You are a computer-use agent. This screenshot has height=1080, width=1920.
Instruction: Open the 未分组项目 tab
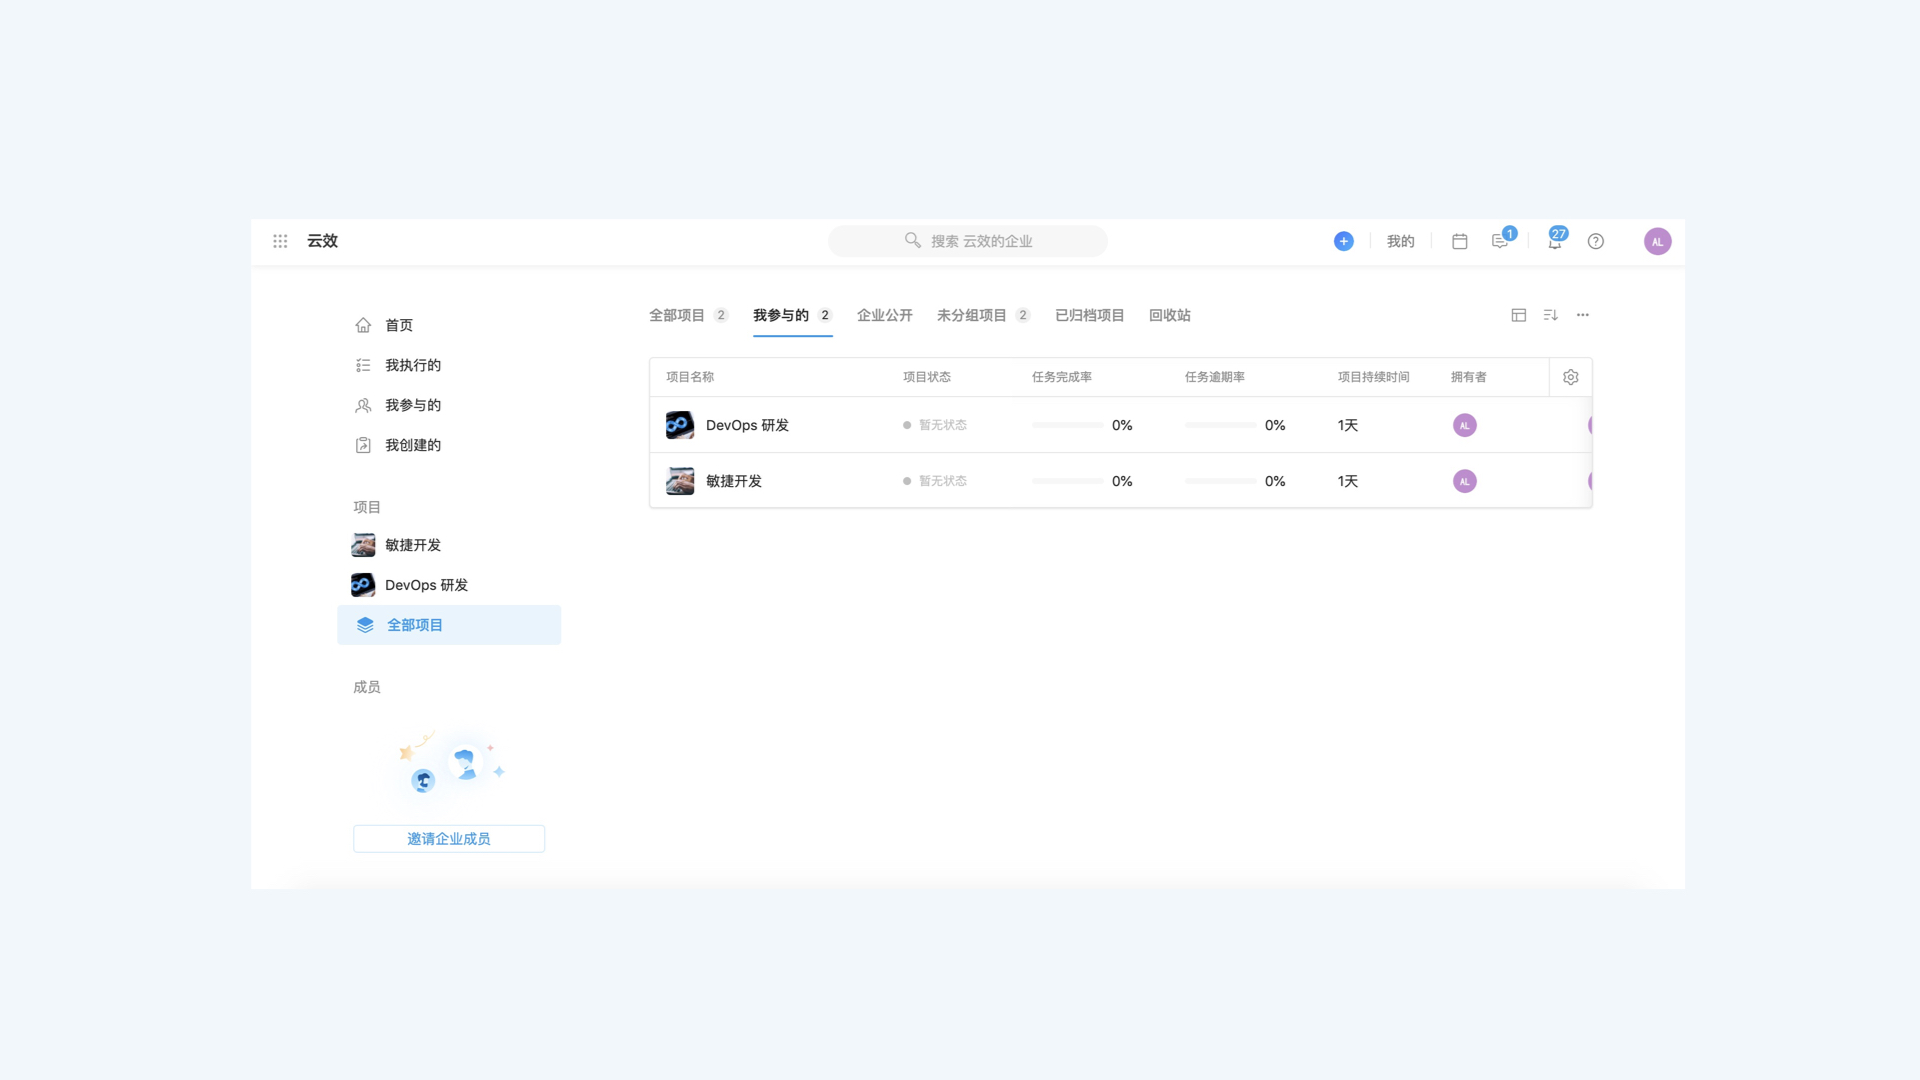point(983,315)
